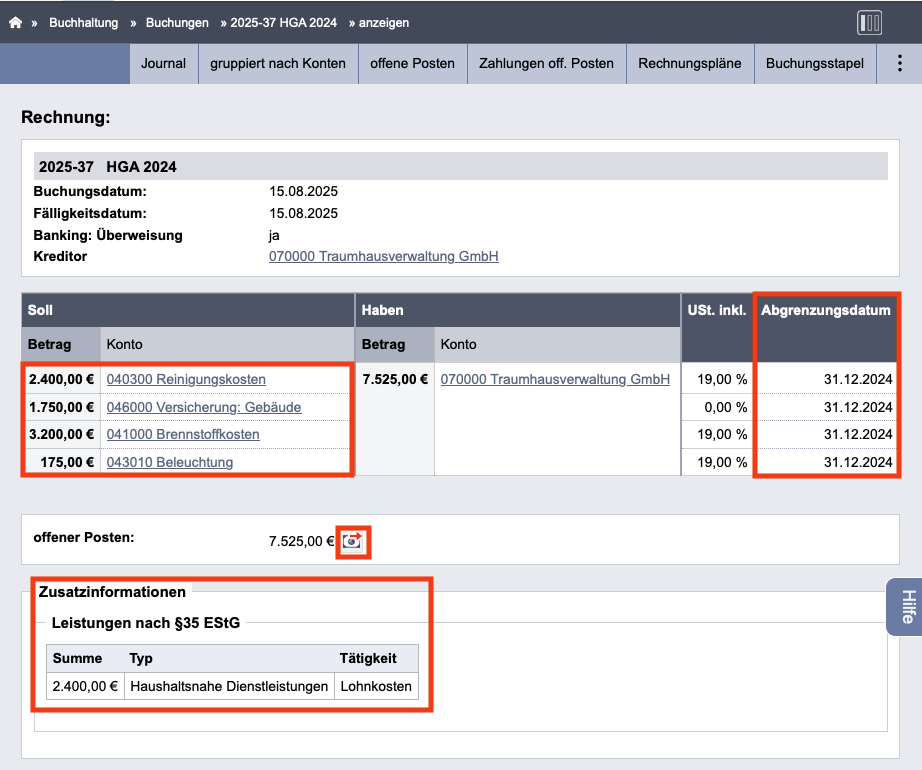Open account 046000 Versicherung: Gebäude
The height and width of the screenshot is (770, 922).
point(204,407)
